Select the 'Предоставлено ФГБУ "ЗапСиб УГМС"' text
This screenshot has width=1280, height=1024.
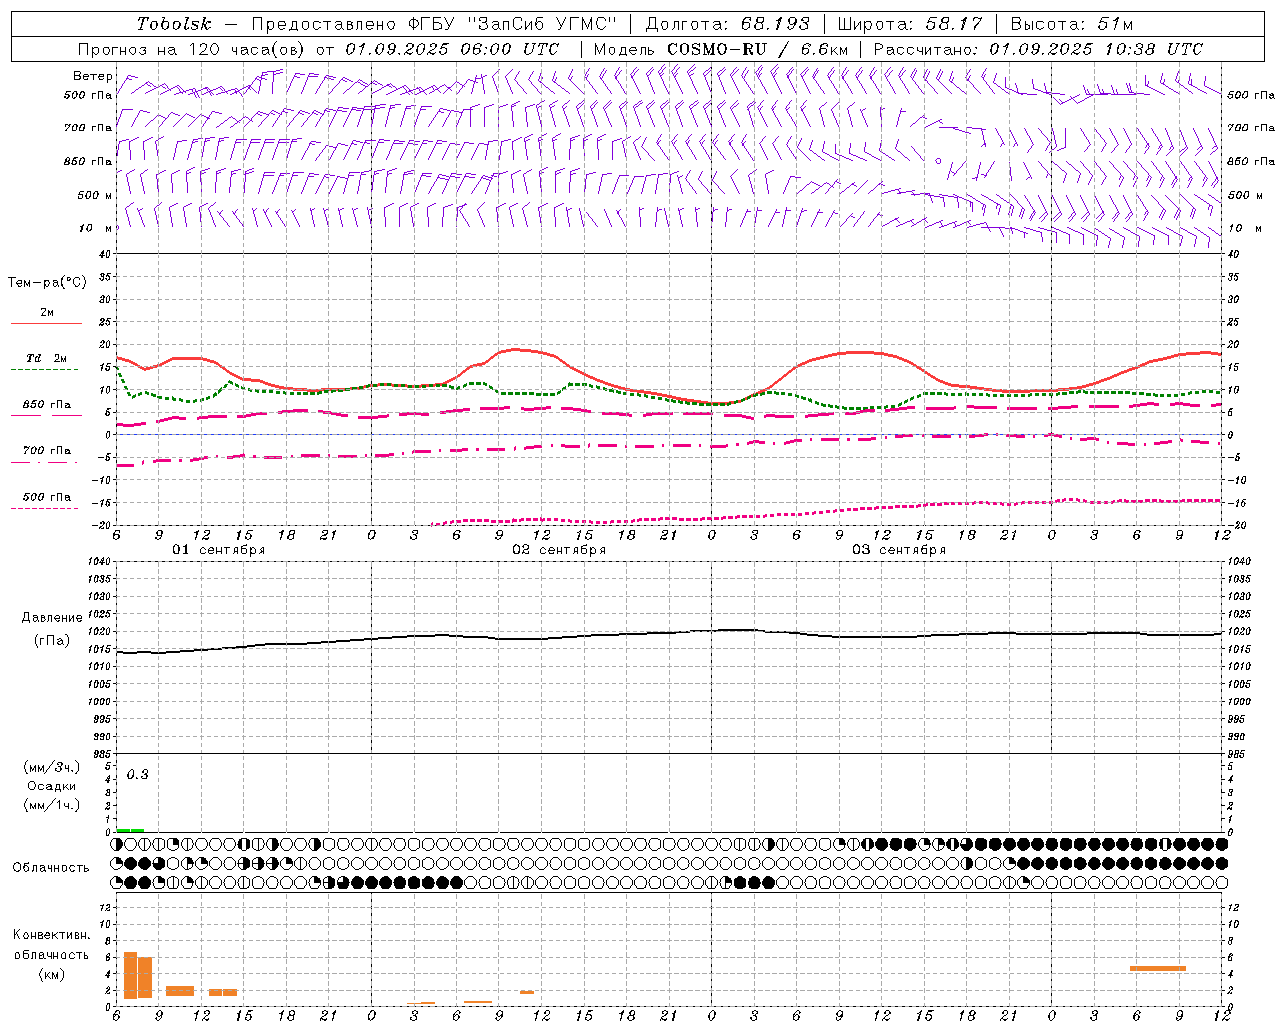pos(435,24)
